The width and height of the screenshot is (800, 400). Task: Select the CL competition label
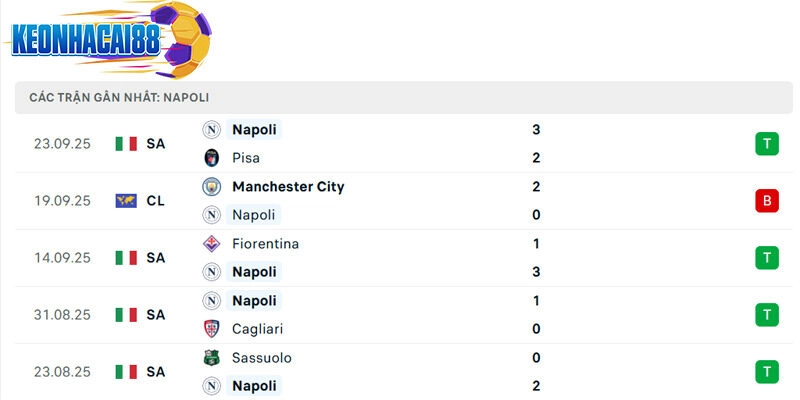[155, 201]
